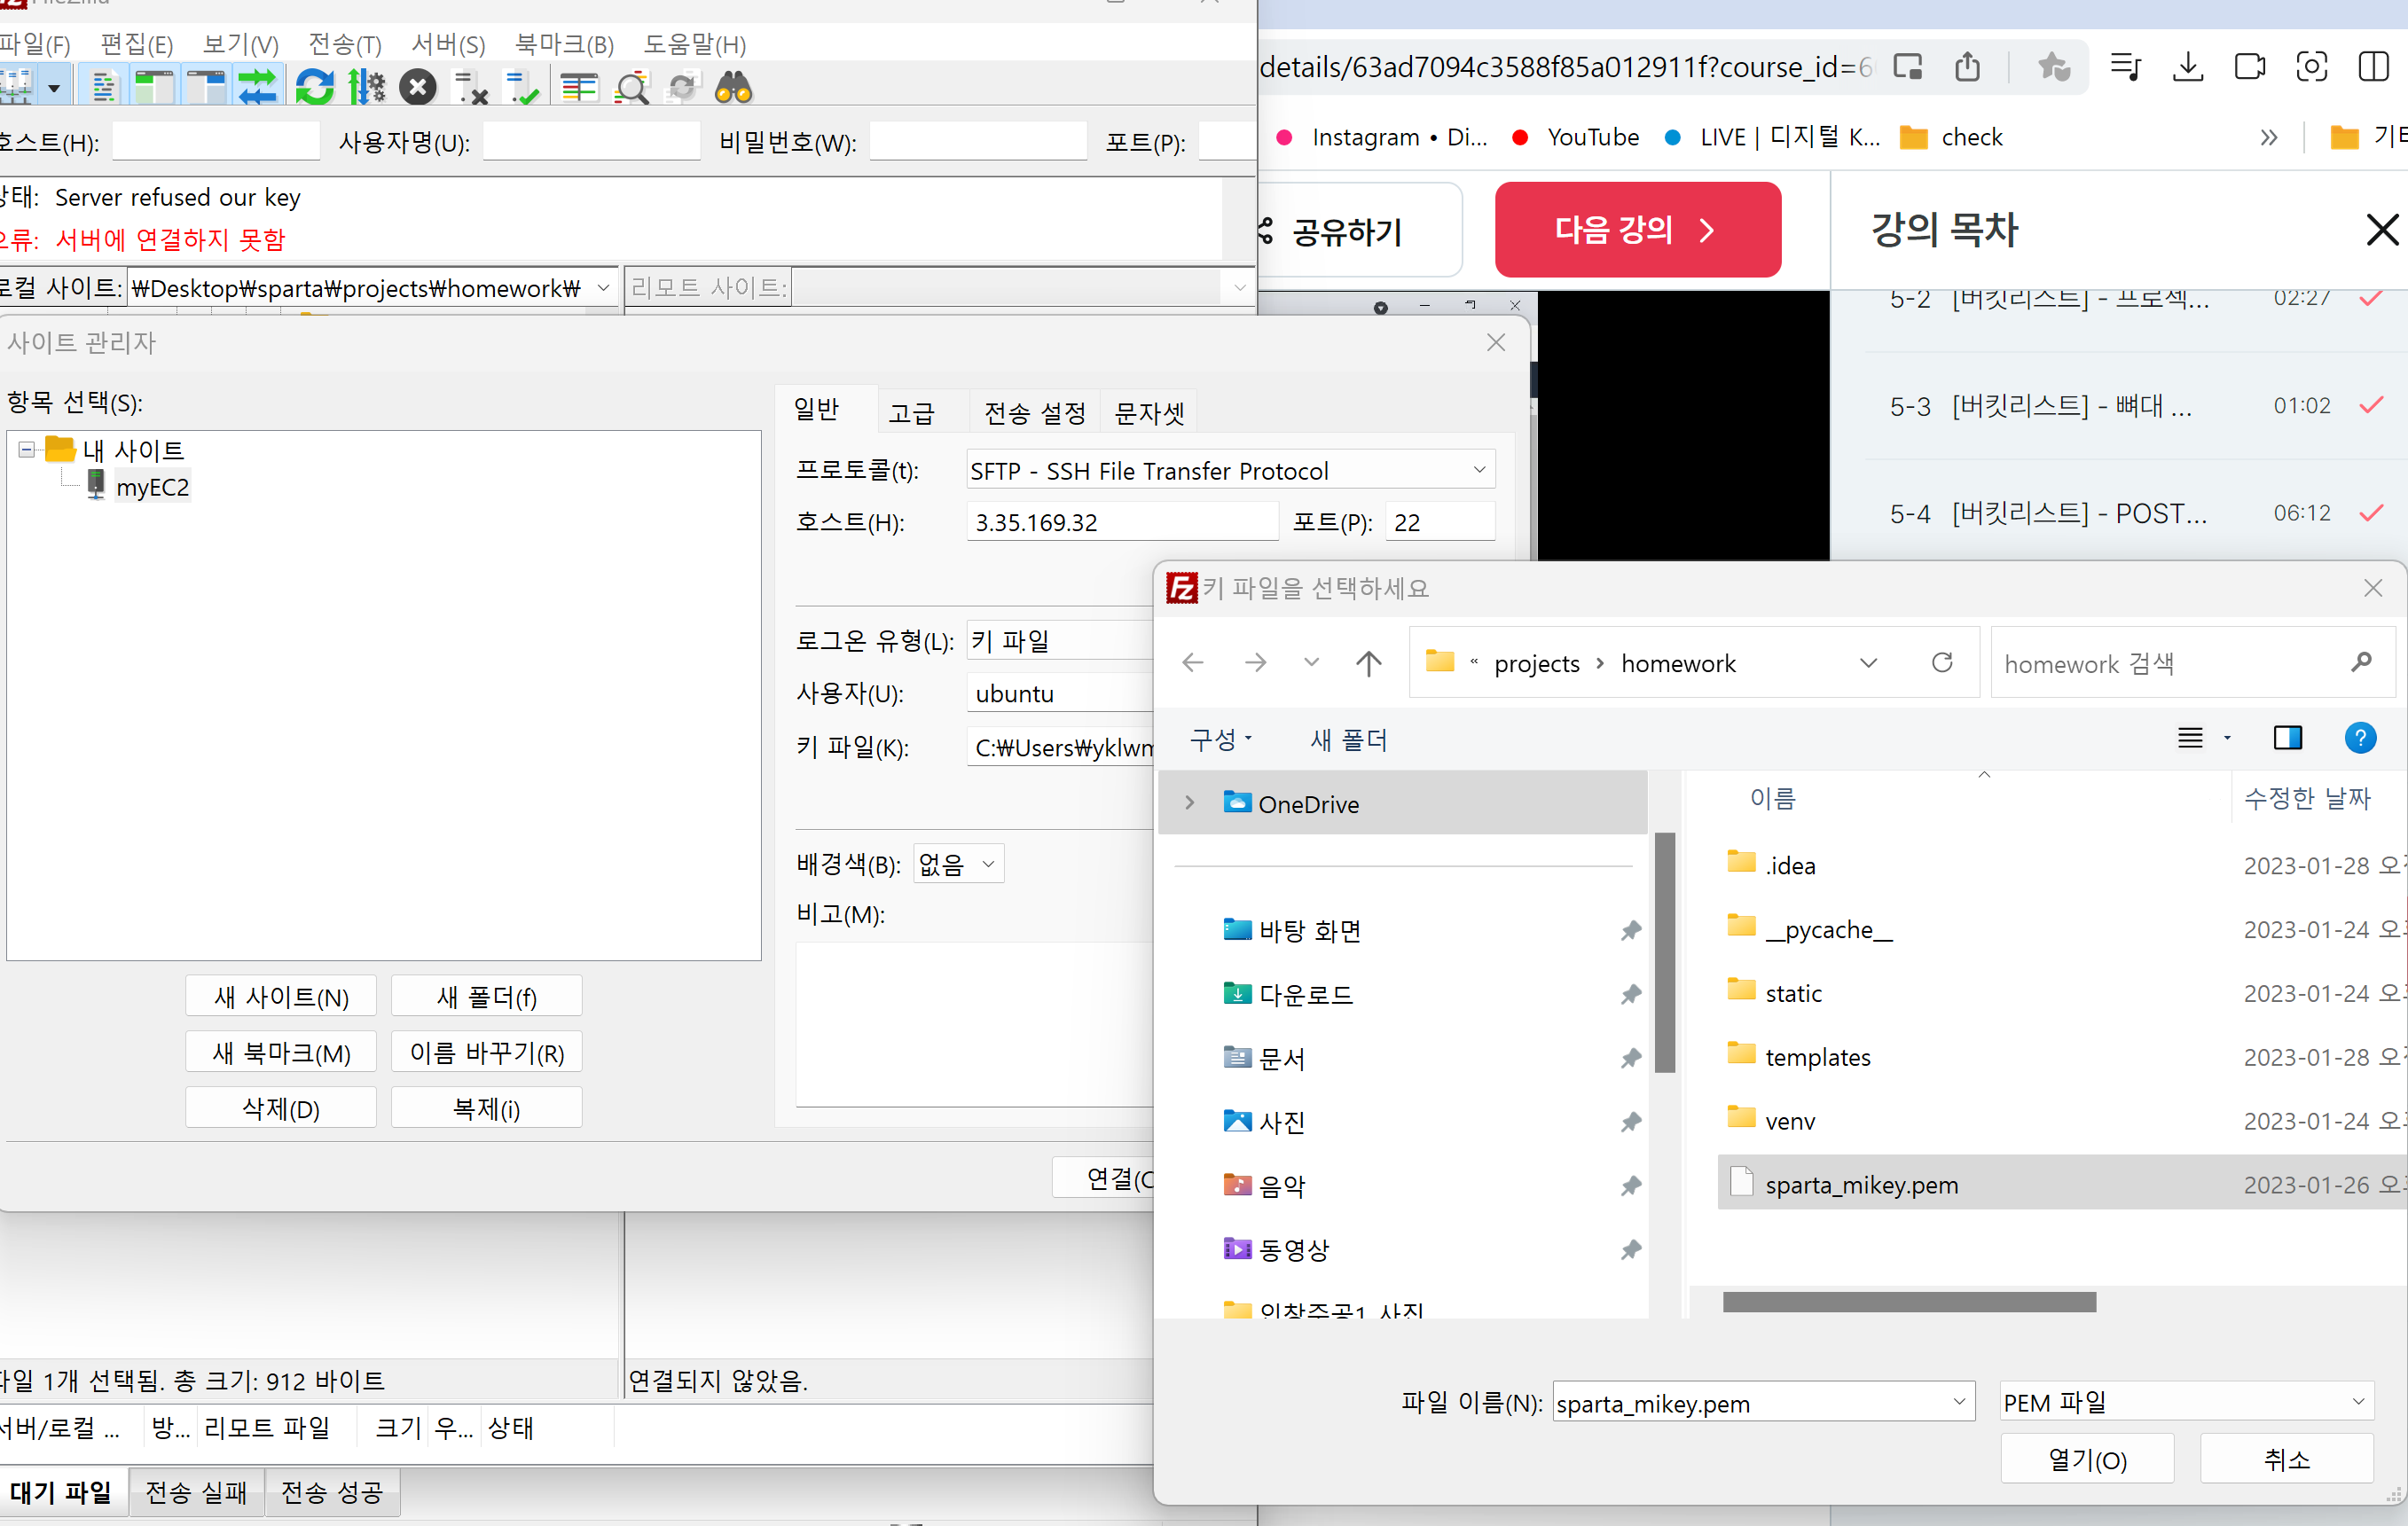Select 바탕 화면 in navigation pane

[1310, 930]
